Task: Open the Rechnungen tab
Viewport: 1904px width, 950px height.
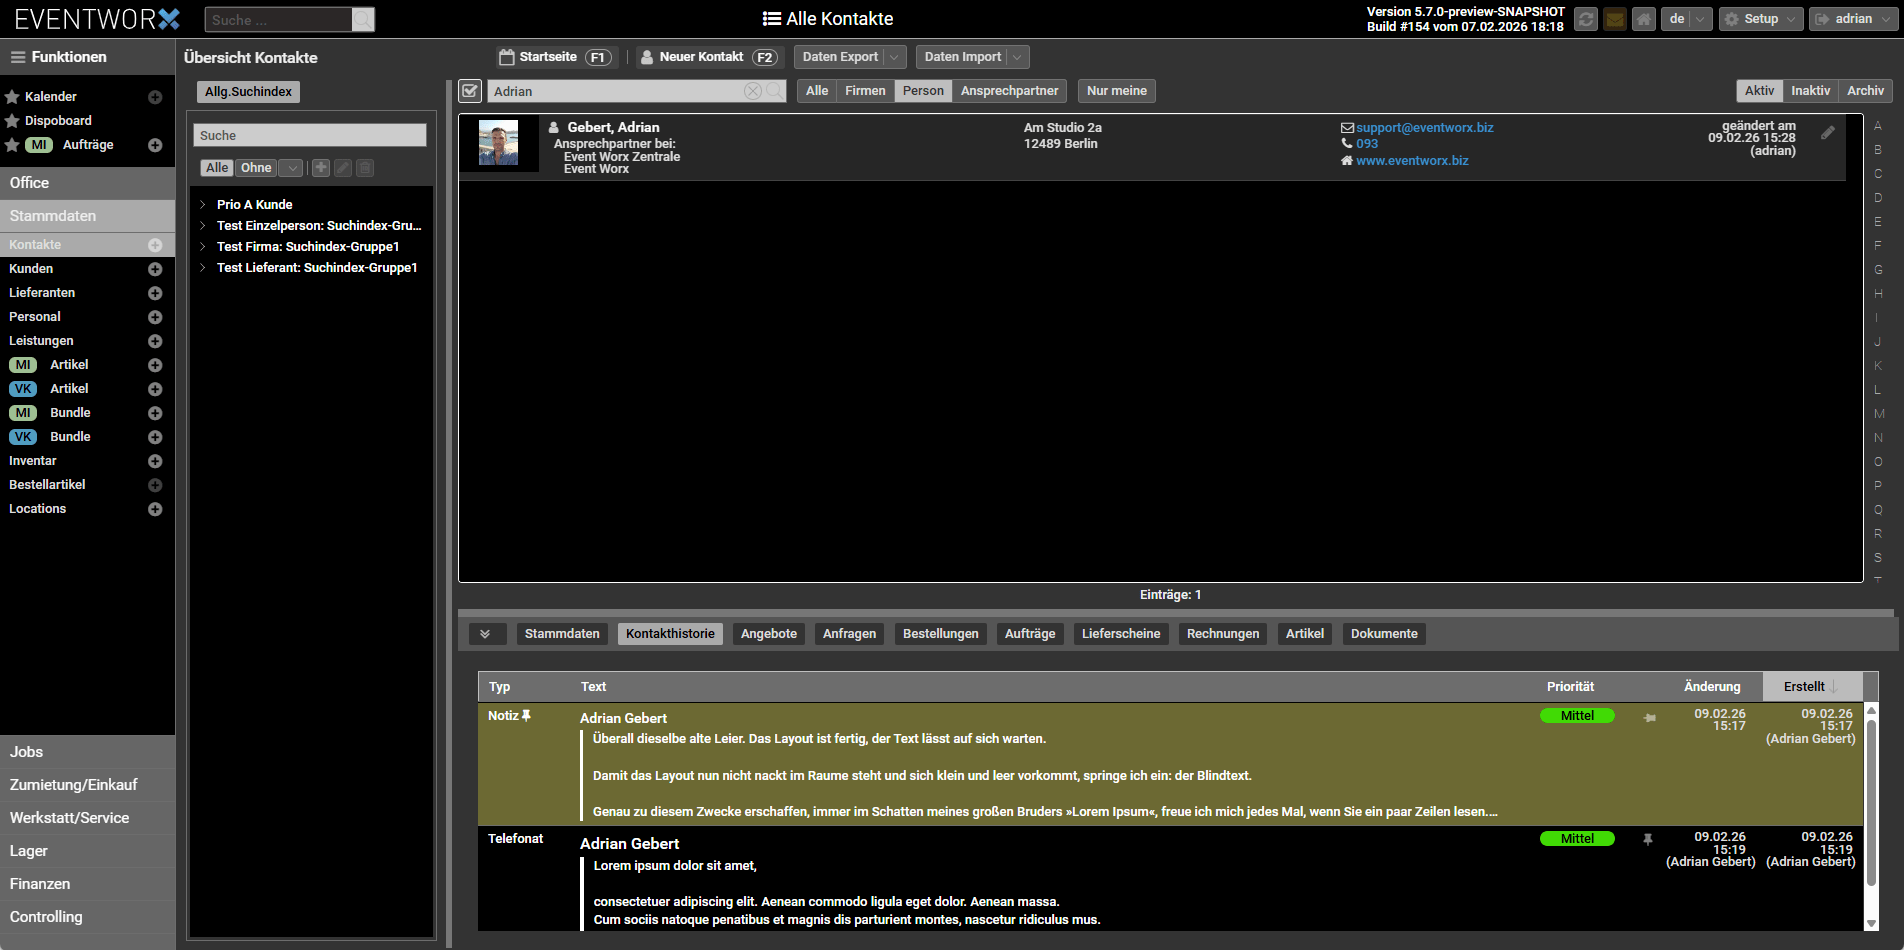Action: point(1222,634)
